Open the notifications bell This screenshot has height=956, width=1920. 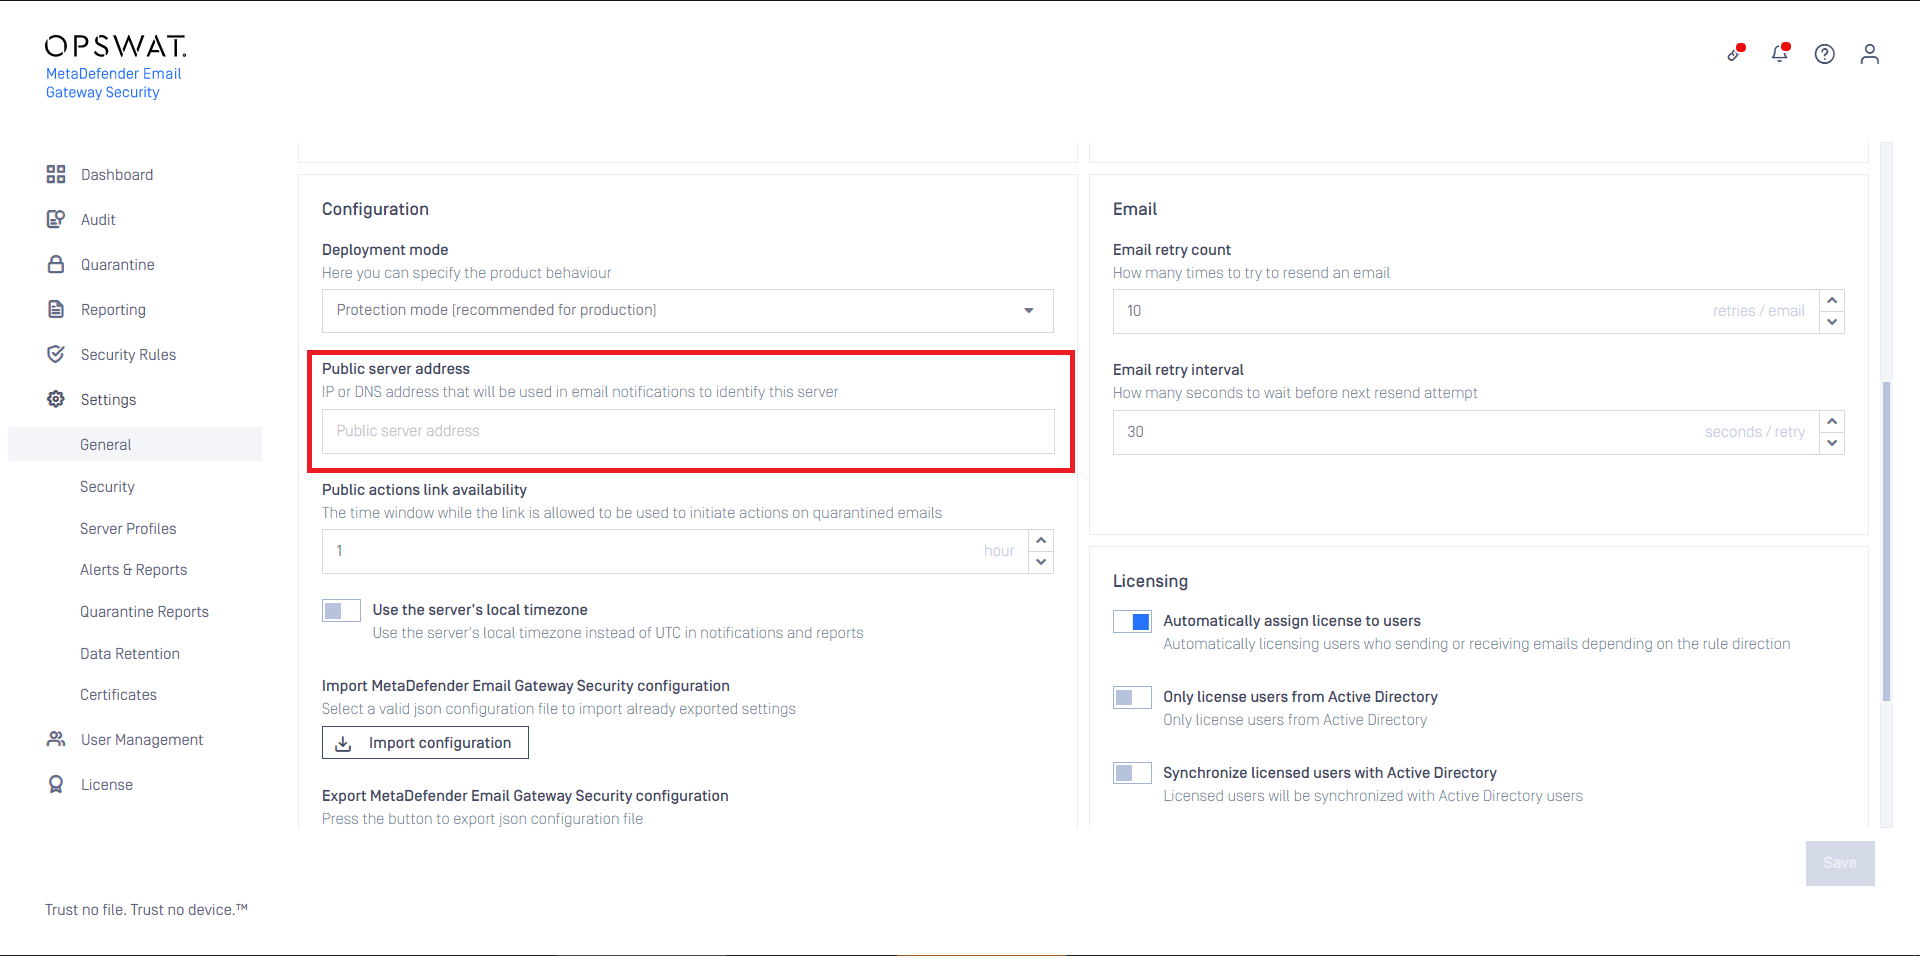[1780, 53]
